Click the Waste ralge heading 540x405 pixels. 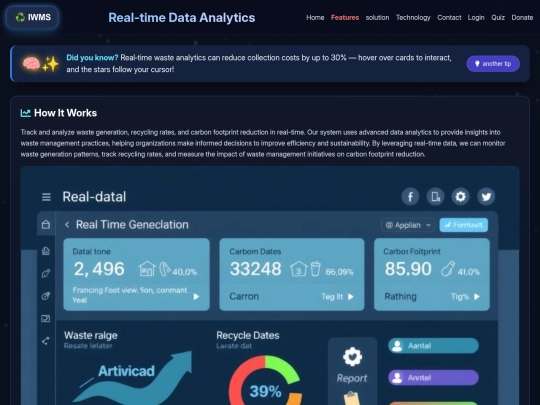point(91,335)
